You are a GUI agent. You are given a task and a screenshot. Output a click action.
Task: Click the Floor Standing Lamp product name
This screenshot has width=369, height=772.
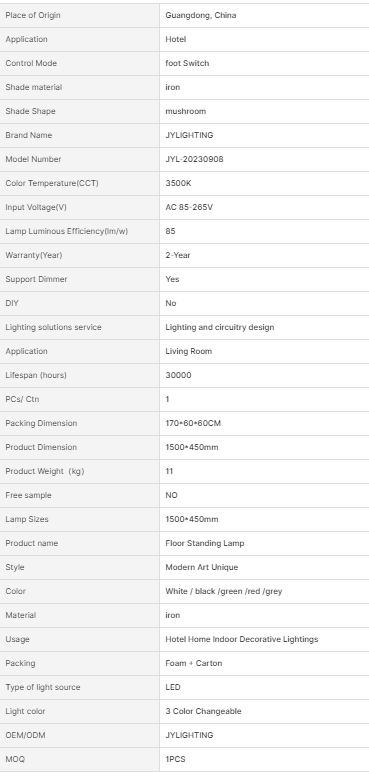(205, 544)
